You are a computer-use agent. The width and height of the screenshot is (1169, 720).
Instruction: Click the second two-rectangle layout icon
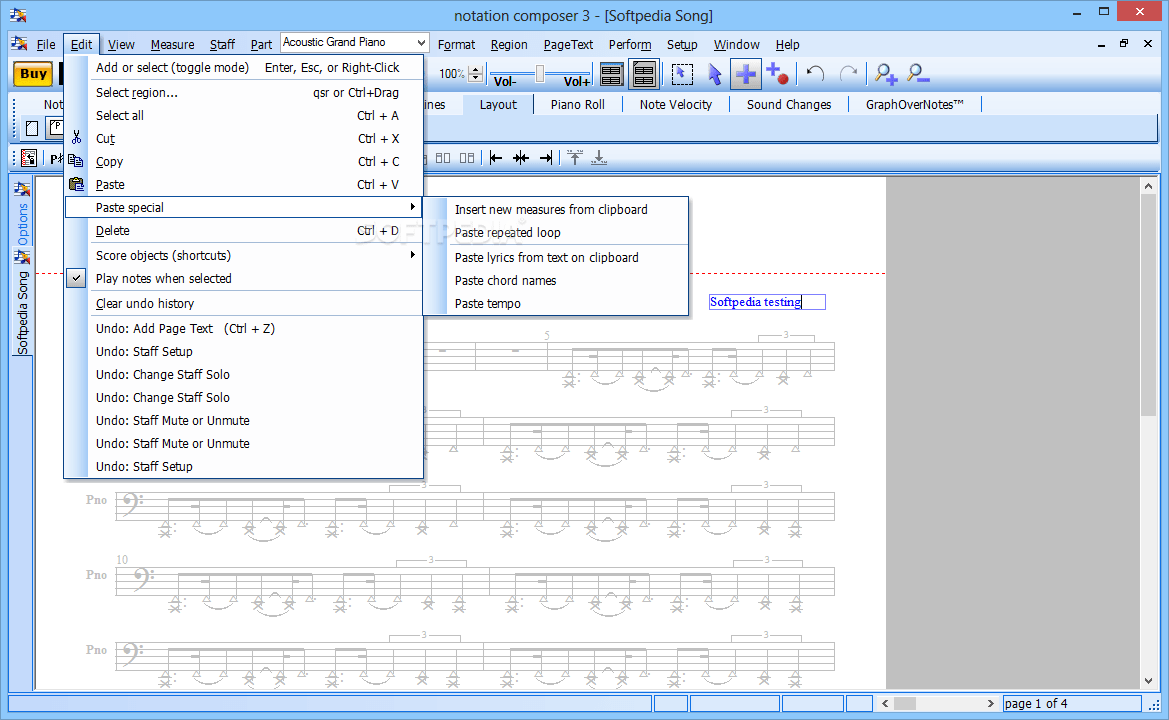point(467,158)
